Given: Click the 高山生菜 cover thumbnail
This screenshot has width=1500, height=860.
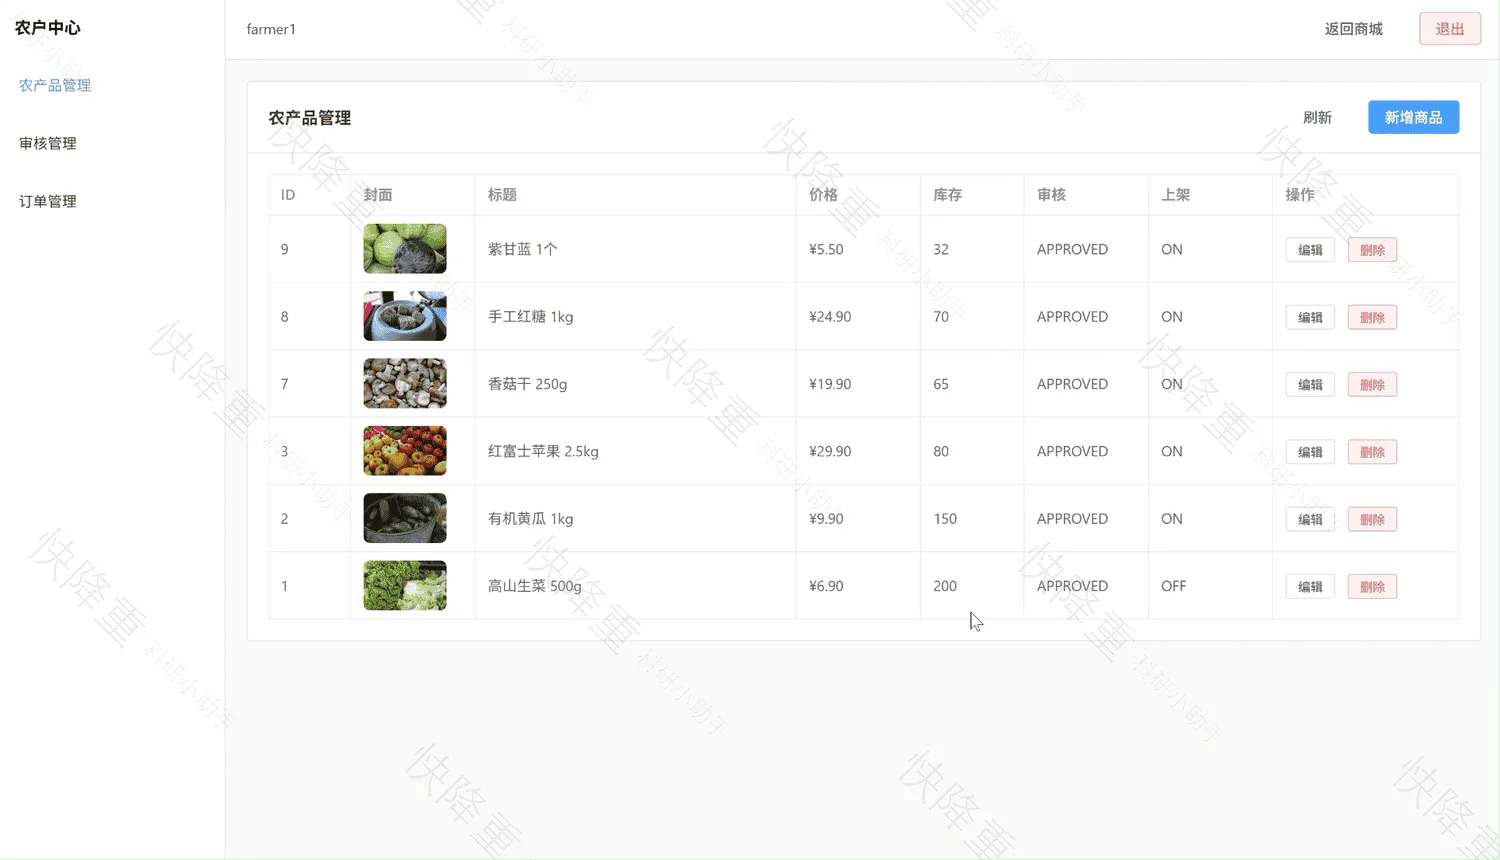Looking at the screenshot, I should click(405, 585).
